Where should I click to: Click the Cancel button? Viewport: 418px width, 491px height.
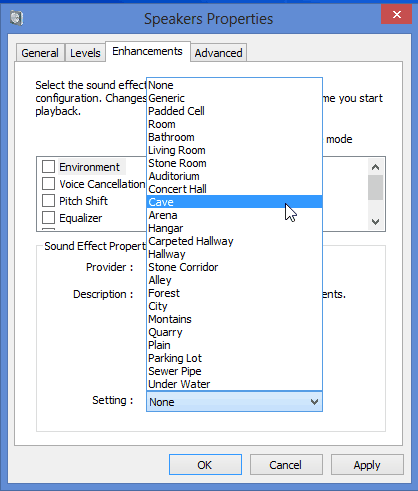pos(286,464)
